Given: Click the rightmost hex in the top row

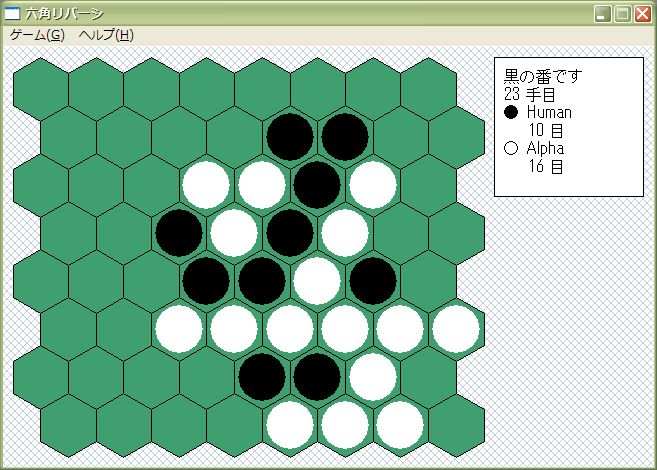Looking at the screenshot, I should tap(429, 89).
